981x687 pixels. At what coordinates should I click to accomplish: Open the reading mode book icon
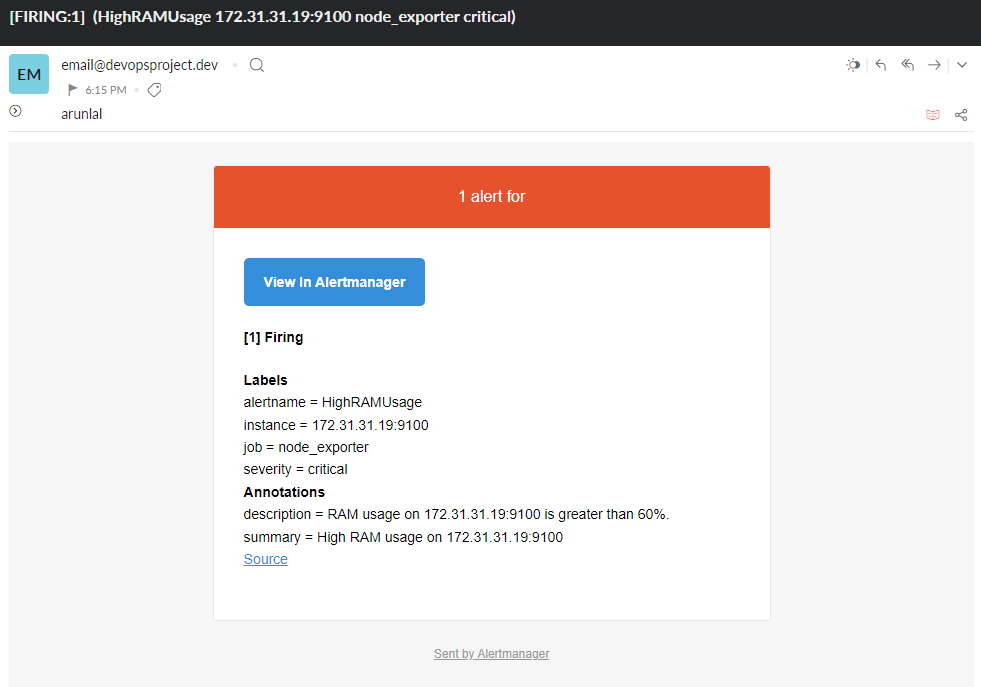tap(933, 114)
